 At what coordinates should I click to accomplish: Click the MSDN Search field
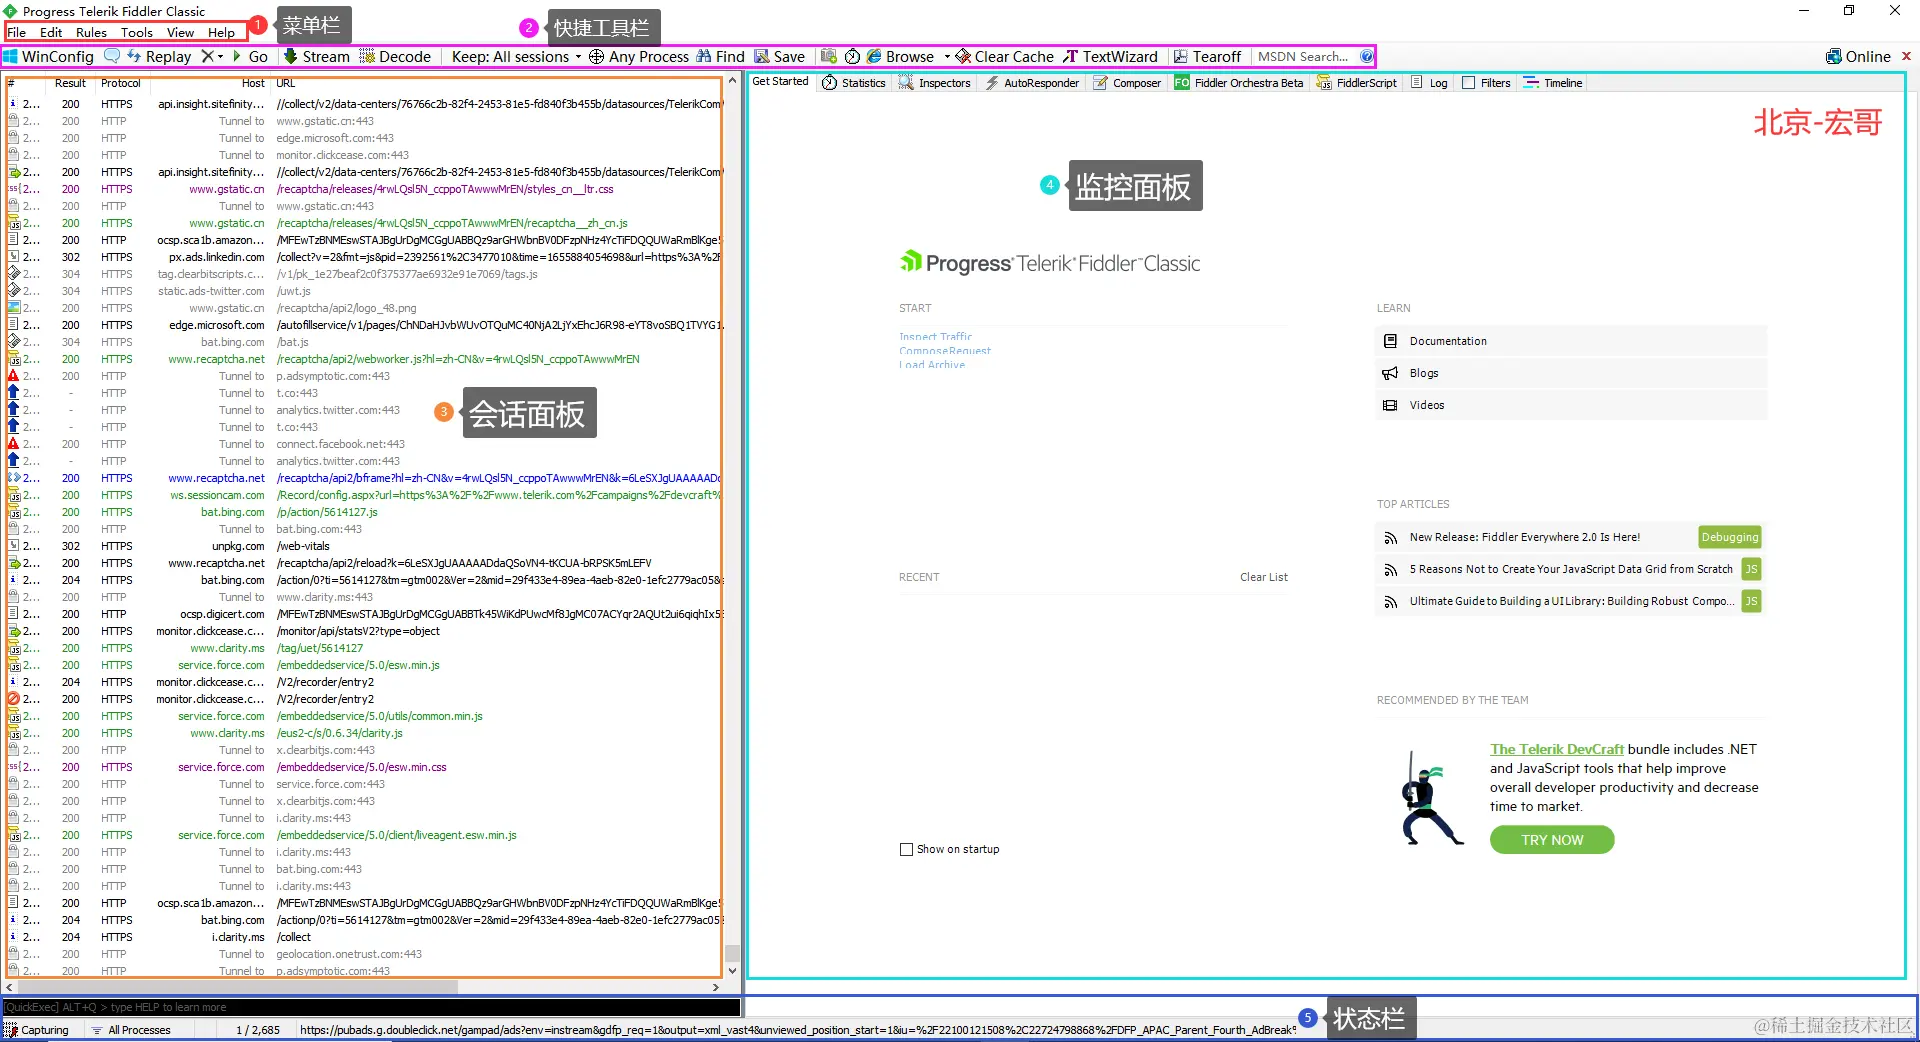point(1304,57)
